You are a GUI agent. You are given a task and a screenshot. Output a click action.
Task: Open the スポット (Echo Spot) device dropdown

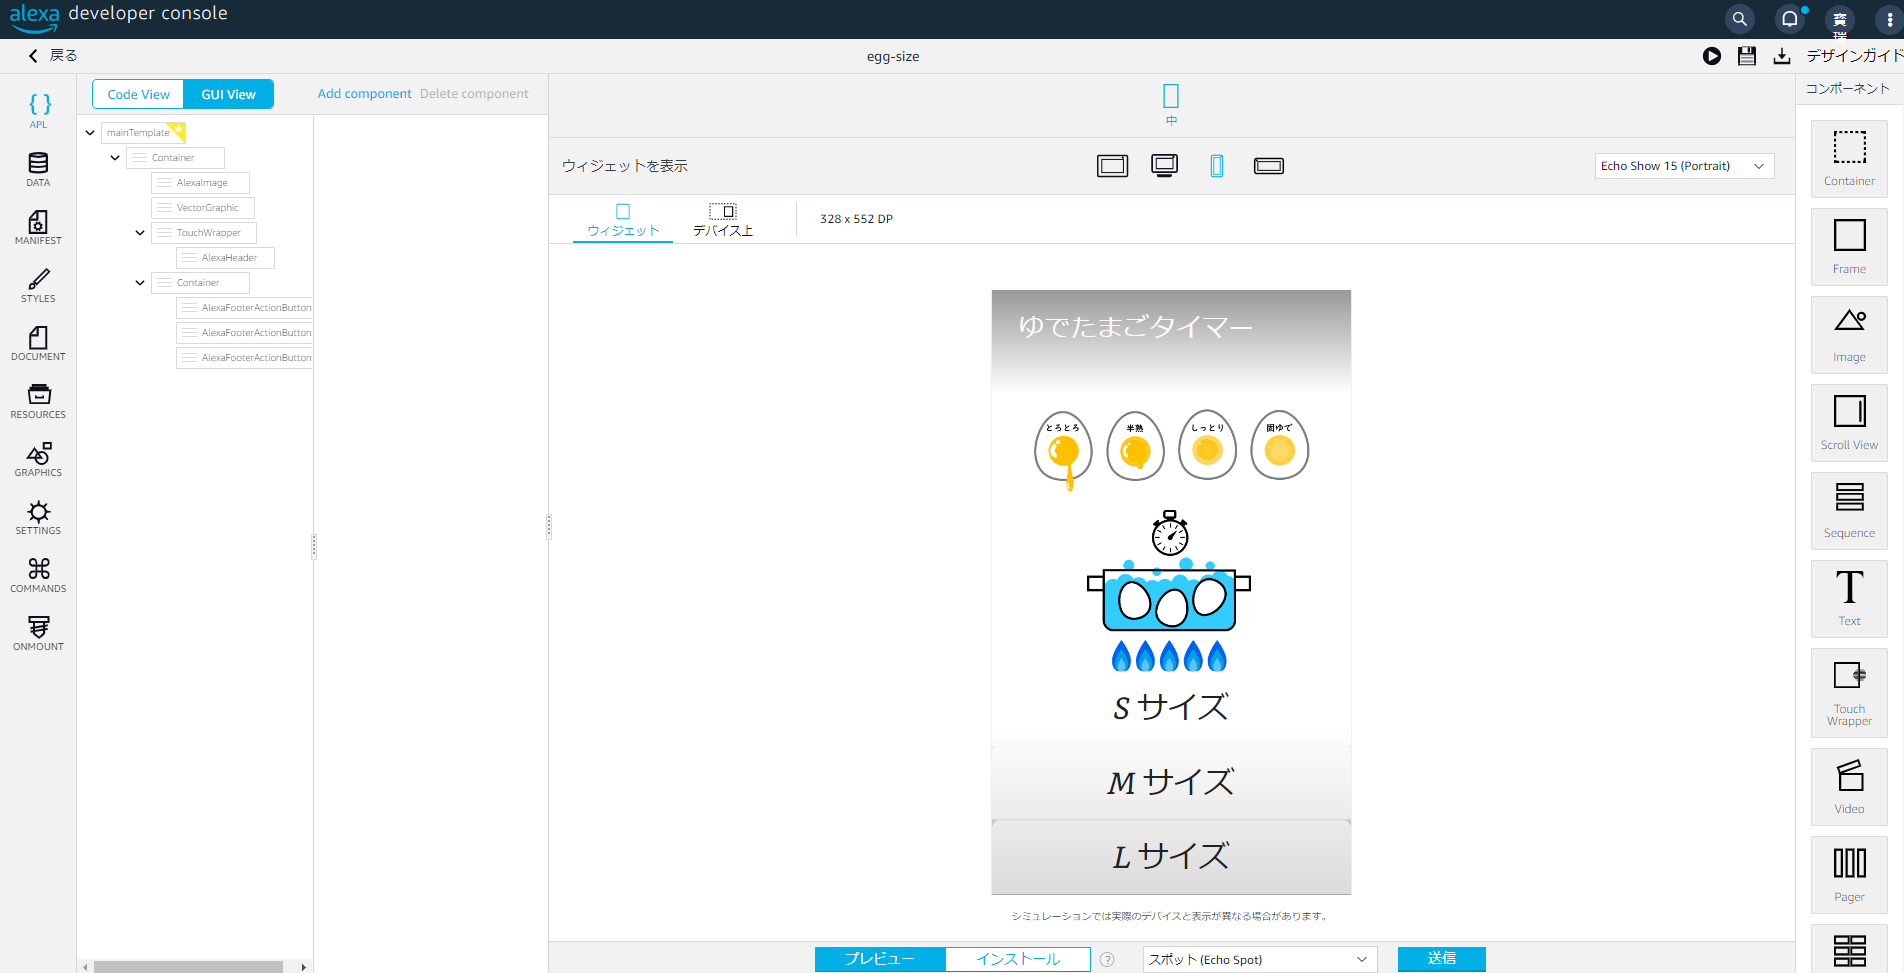click(1259, 959)
